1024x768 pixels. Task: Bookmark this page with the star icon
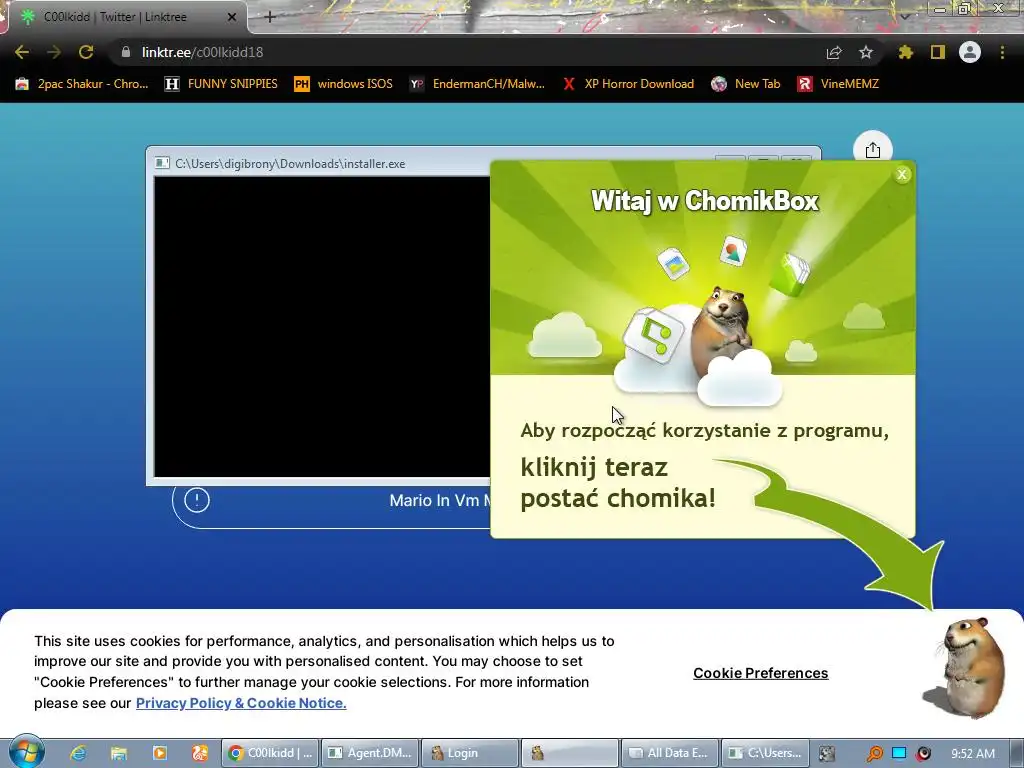coord(866,52)
